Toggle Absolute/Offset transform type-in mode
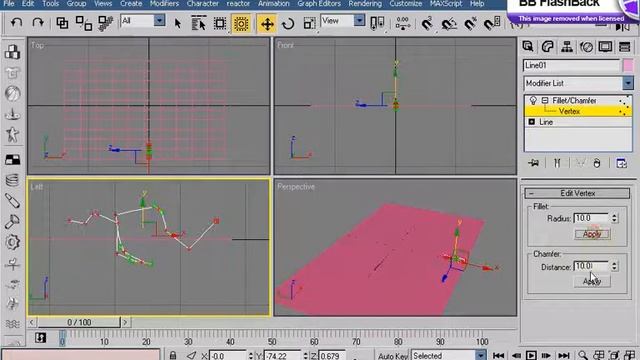 click(191, 355)
